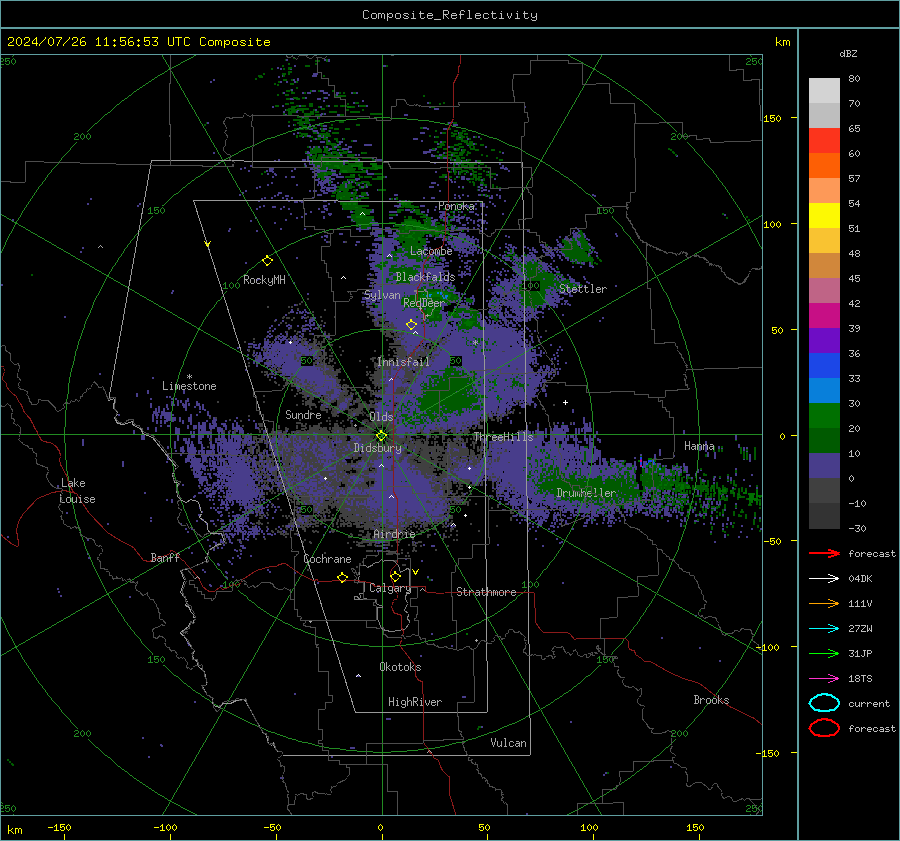
Task: Select the blue 36 dBZ color swatch
Action: [x=824, y=365]
